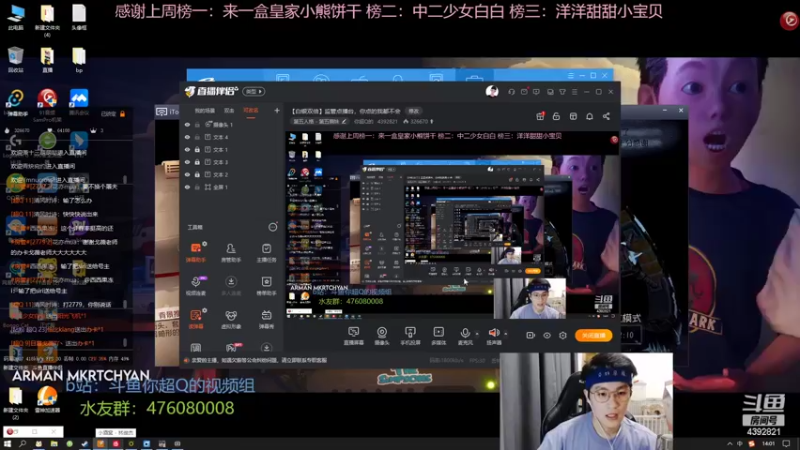Click the room number 4392821 text
The image size is (800, 450).
point(387,121)
